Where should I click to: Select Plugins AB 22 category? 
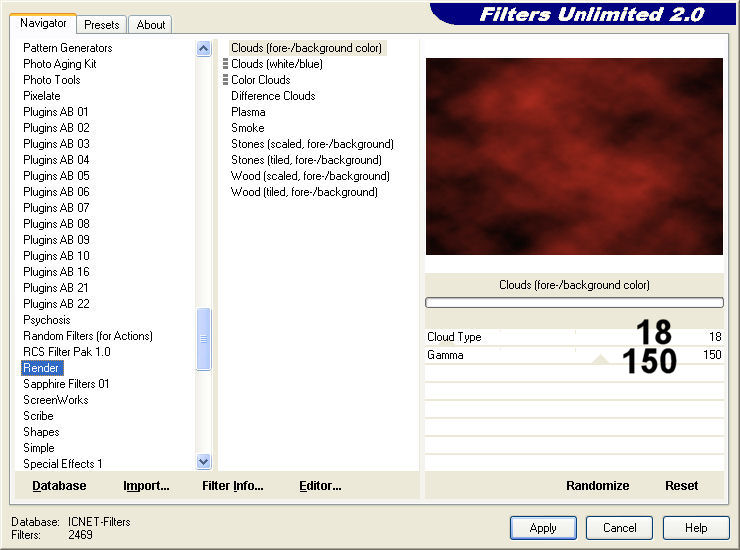tap(56, 304)
